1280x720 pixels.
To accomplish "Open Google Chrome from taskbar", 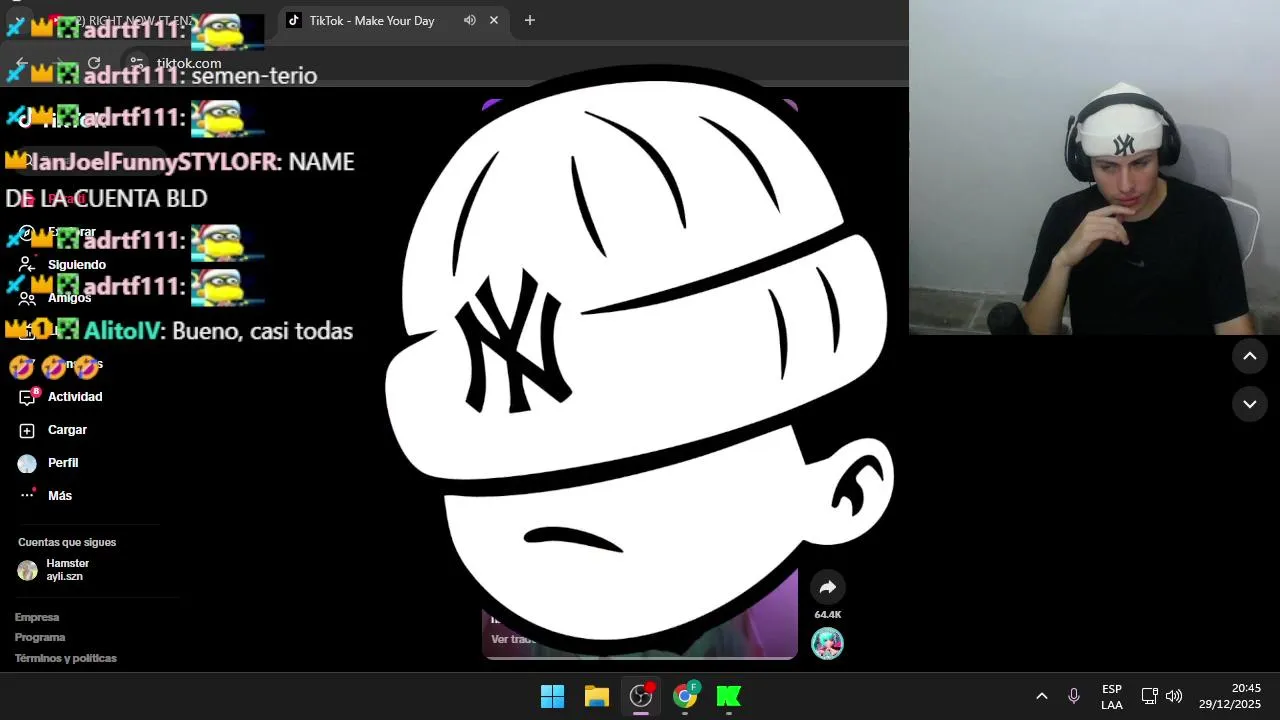I will (685, 696).
